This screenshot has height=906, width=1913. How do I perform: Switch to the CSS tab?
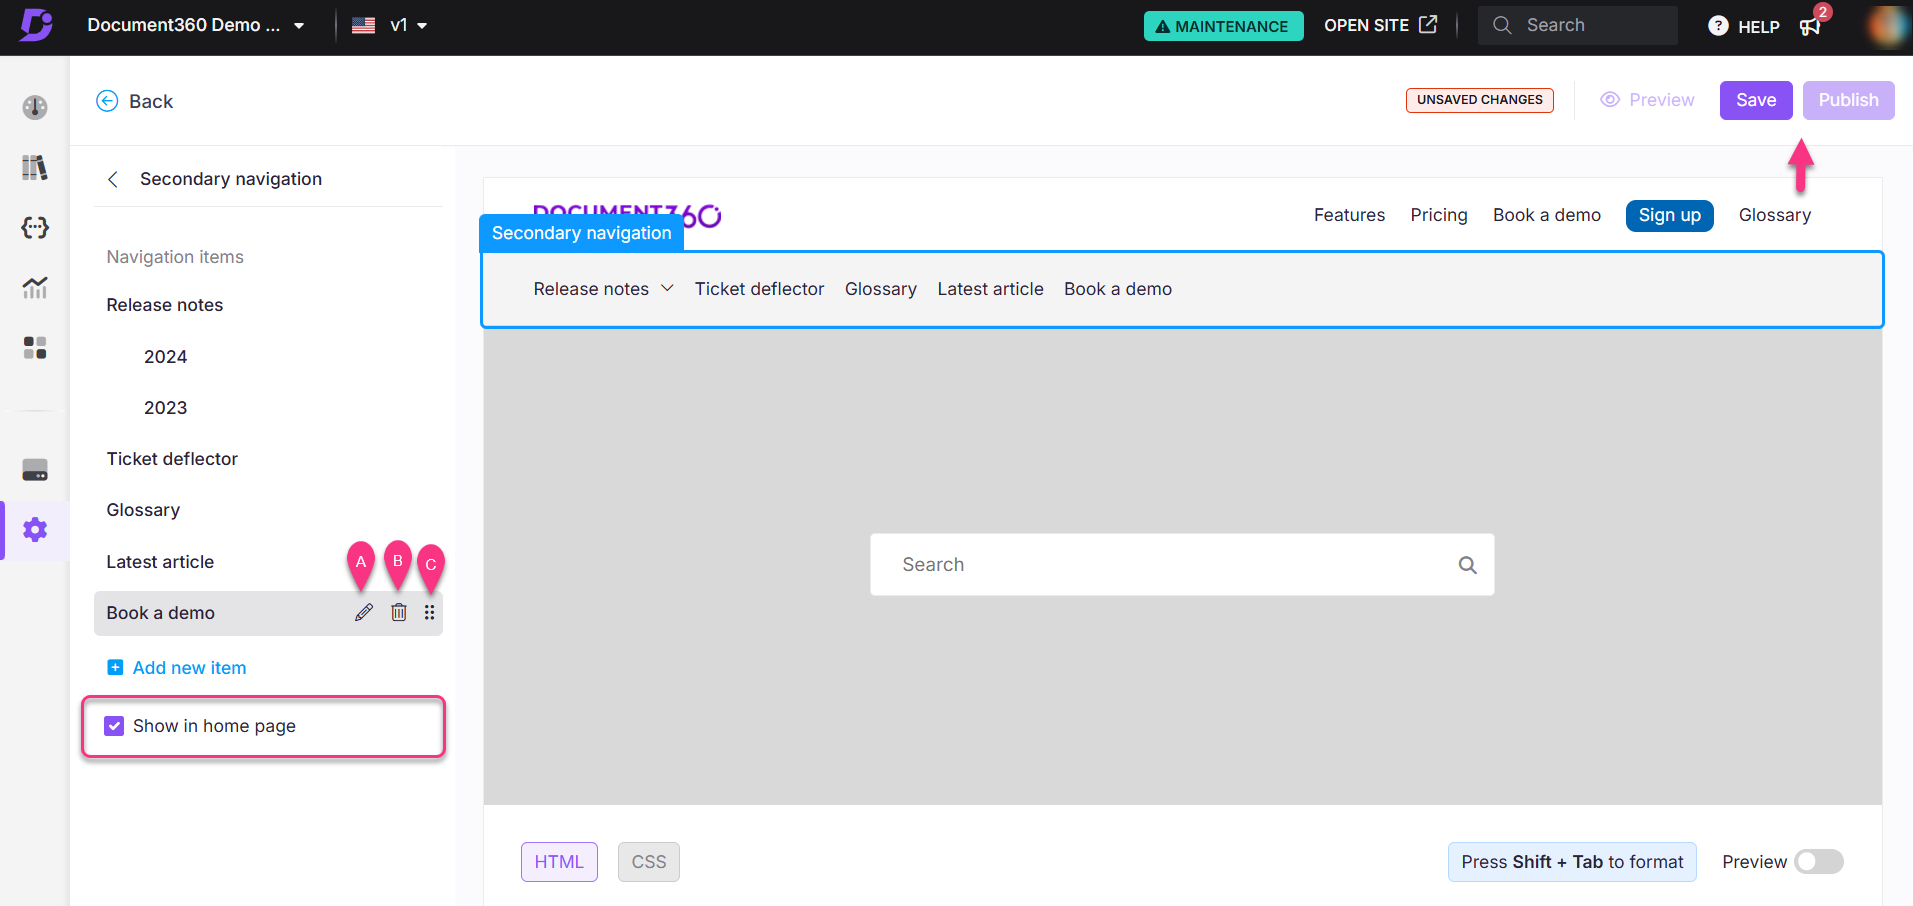[x=649, y=862]
